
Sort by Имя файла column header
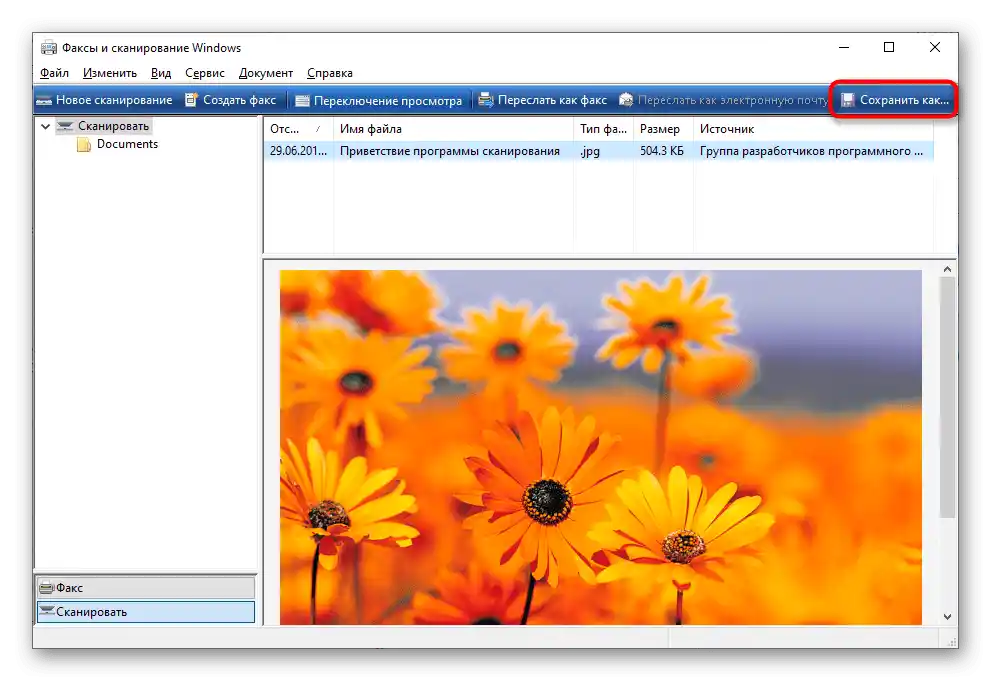click(x=453, y=129)
